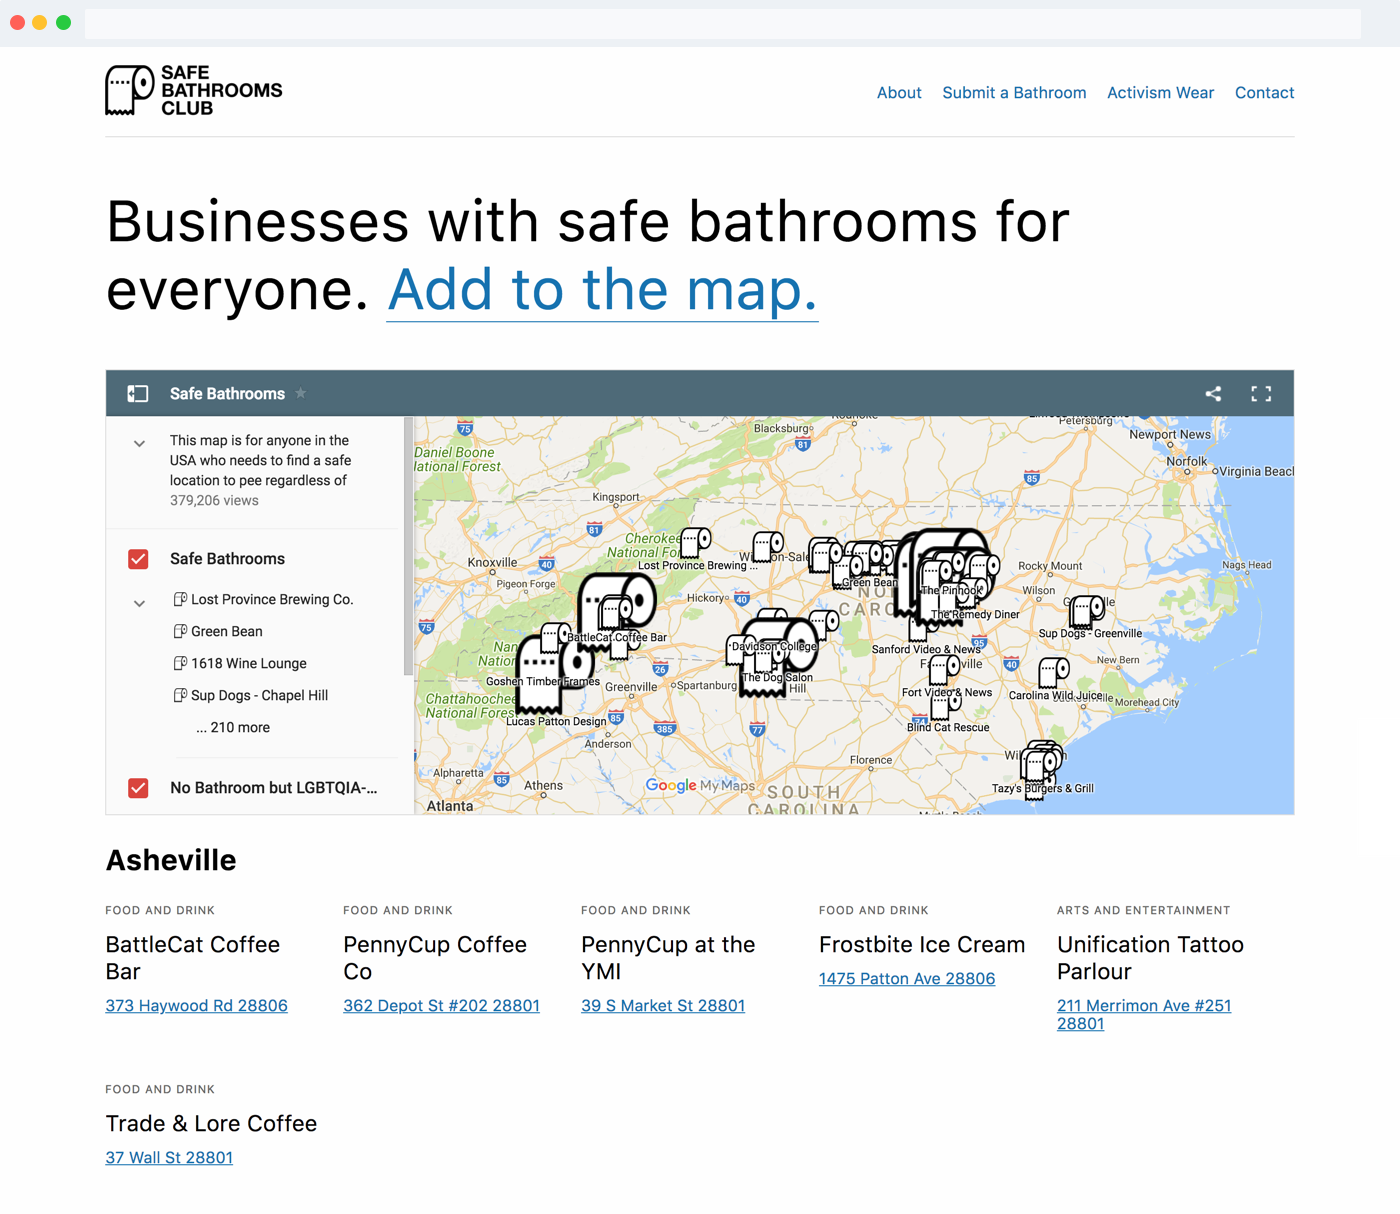This screenshot has height=1214, width=1400.
Task: Click the 379,206 views text
Action: (x=214, y=501)
